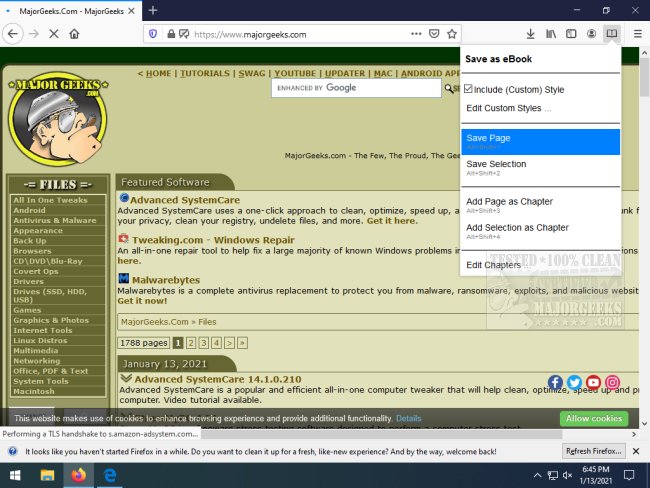Open Microsoft Edge from the taskbar
Image resolution: width=650 pixels, height=488 pixels.
pos(110,475)
